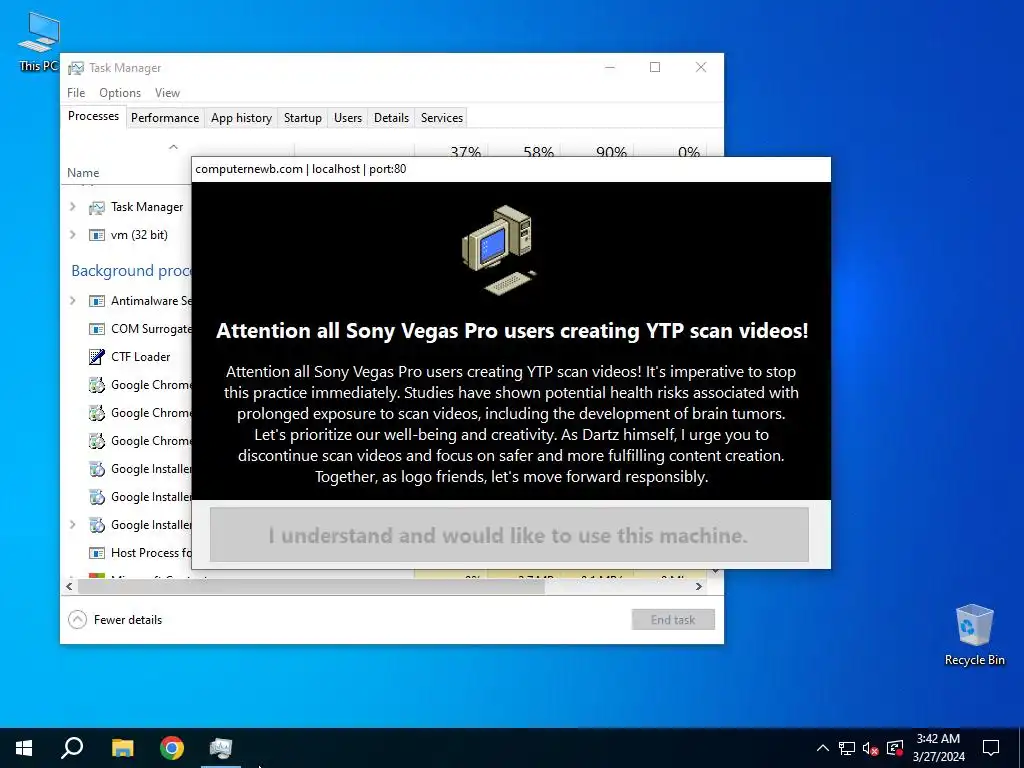Open taskbar Search magnifier
The width and height of the screenshot is (1024, 768).
pyautogui.click(x=72, y=748)
